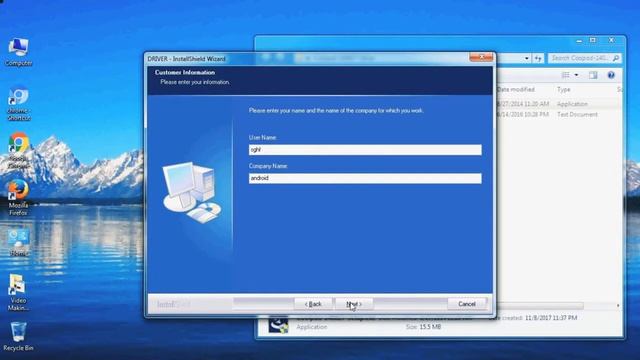Cancel the InstallShield wizard
Screen dimensions: 640x360
(x=467, y=304)
